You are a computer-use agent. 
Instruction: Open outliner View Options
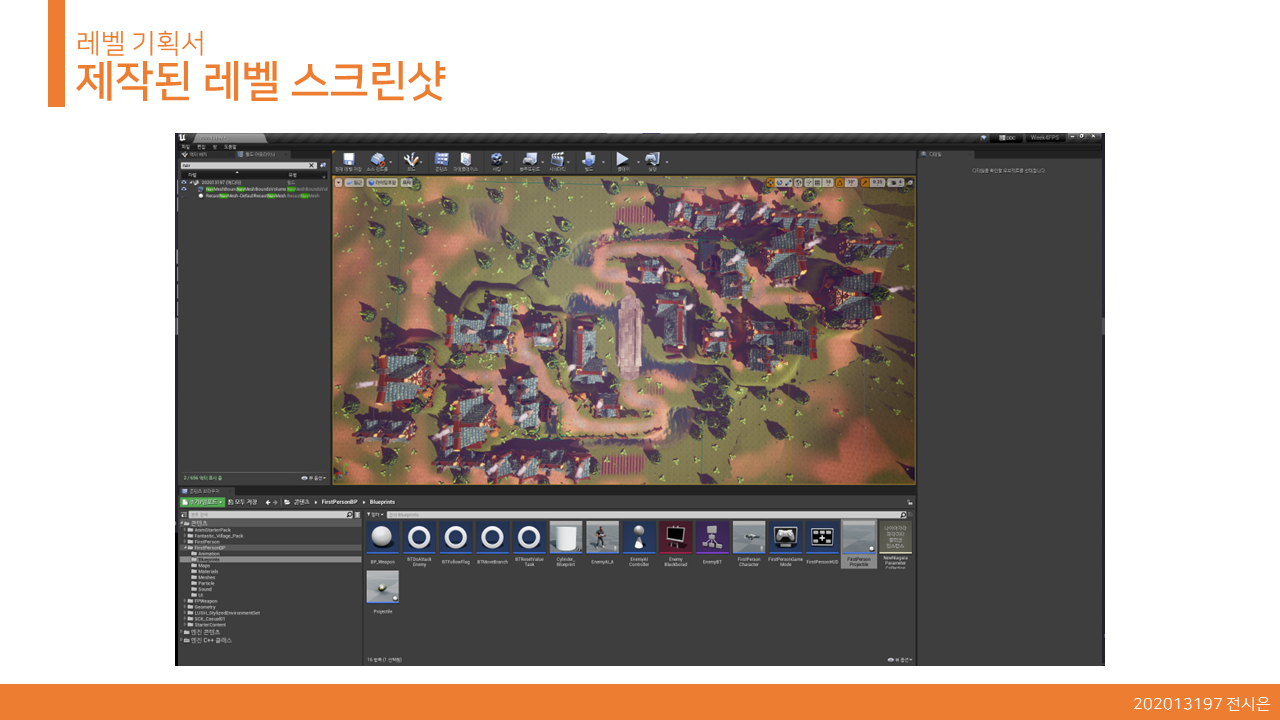tap(313, 478)
